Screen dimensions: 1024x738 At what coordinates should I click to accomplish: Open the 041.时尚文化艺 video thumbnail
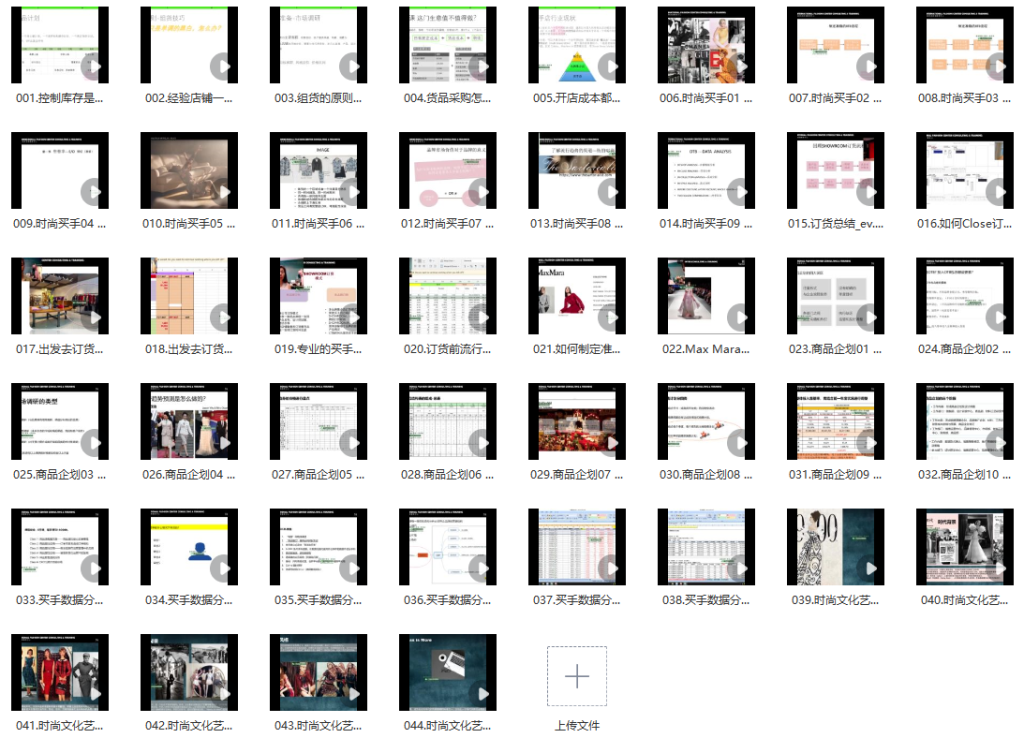[48, 671]
